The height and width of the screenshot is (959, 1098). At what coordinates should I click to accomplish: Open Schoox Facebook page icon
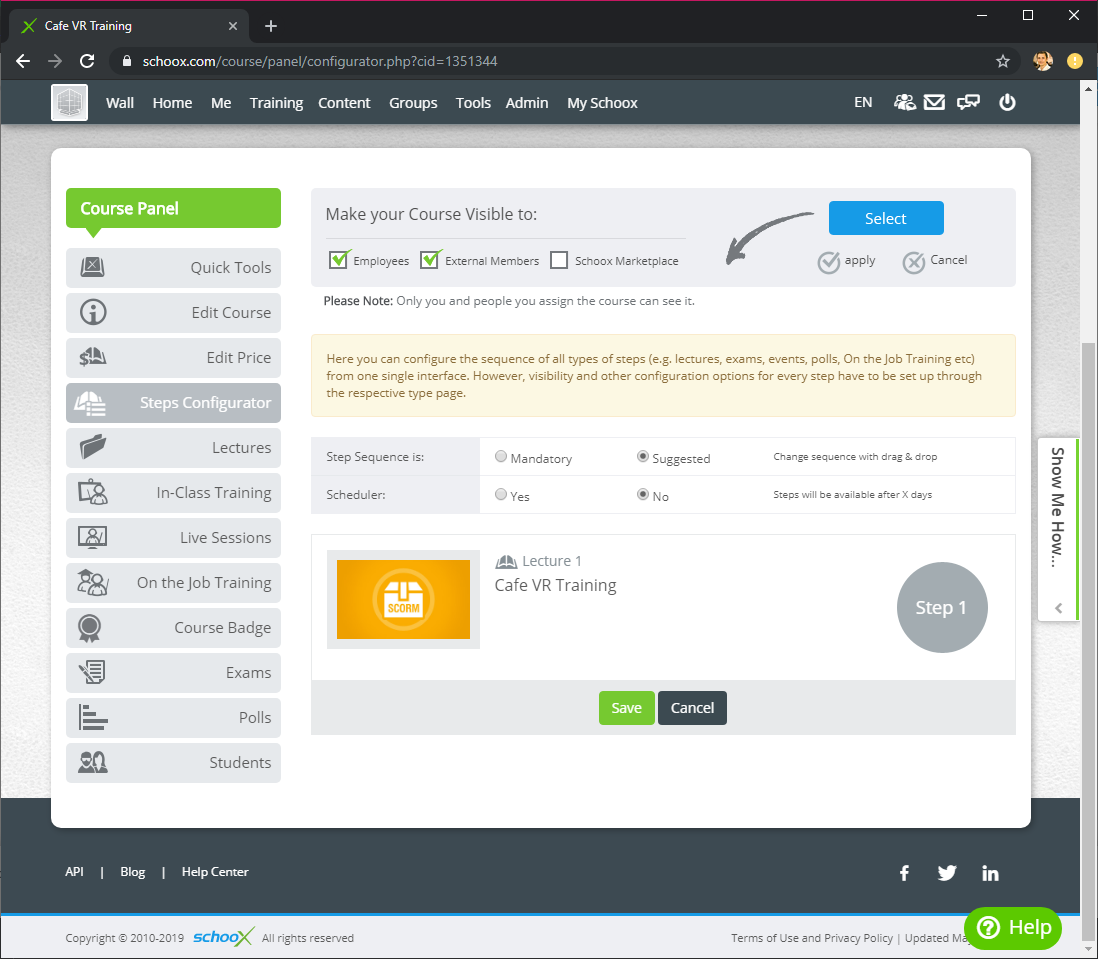(904, 873)
